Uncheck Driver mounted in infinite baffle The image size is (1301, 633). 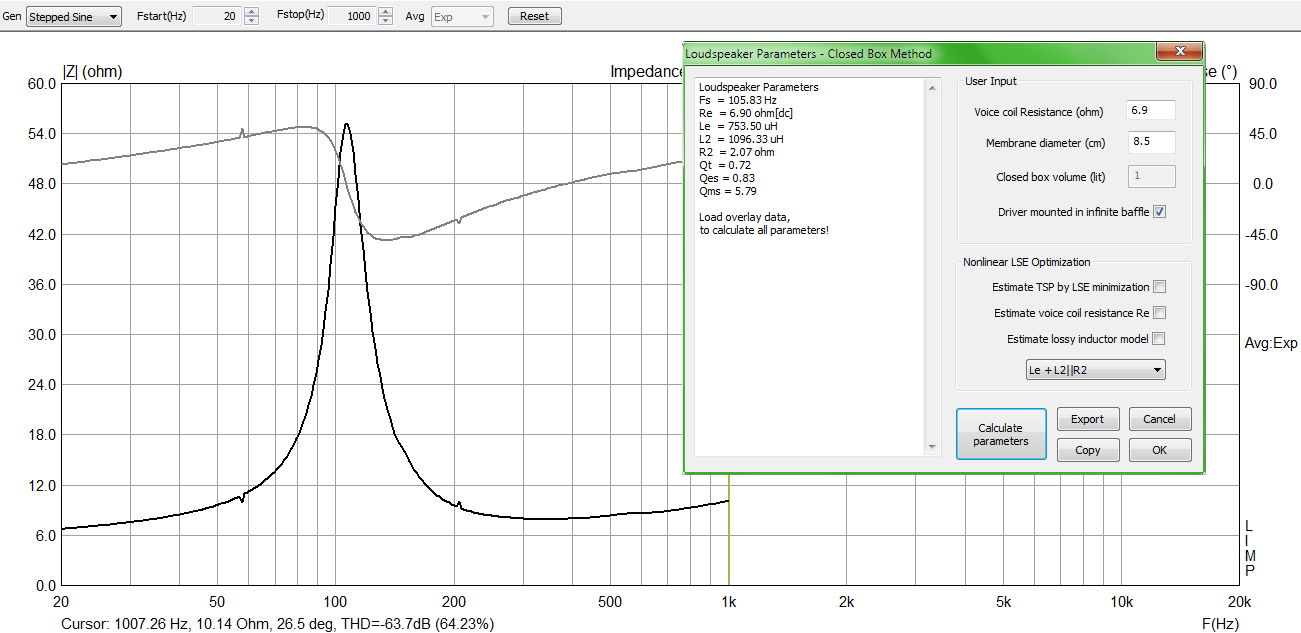pos(1159,212)
